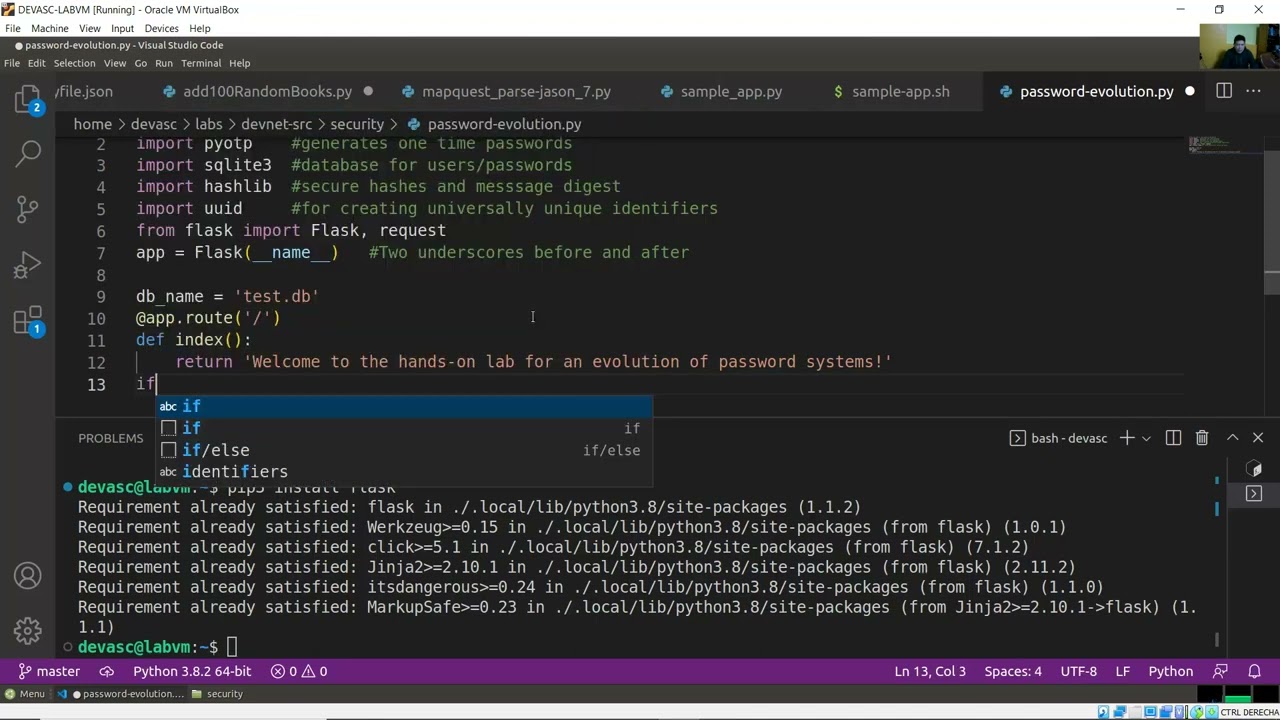This screenshot has height=720, width=1280.
Task: Click unsaved dot on add100RandomBooks.py tab
Action: [368, 91]
